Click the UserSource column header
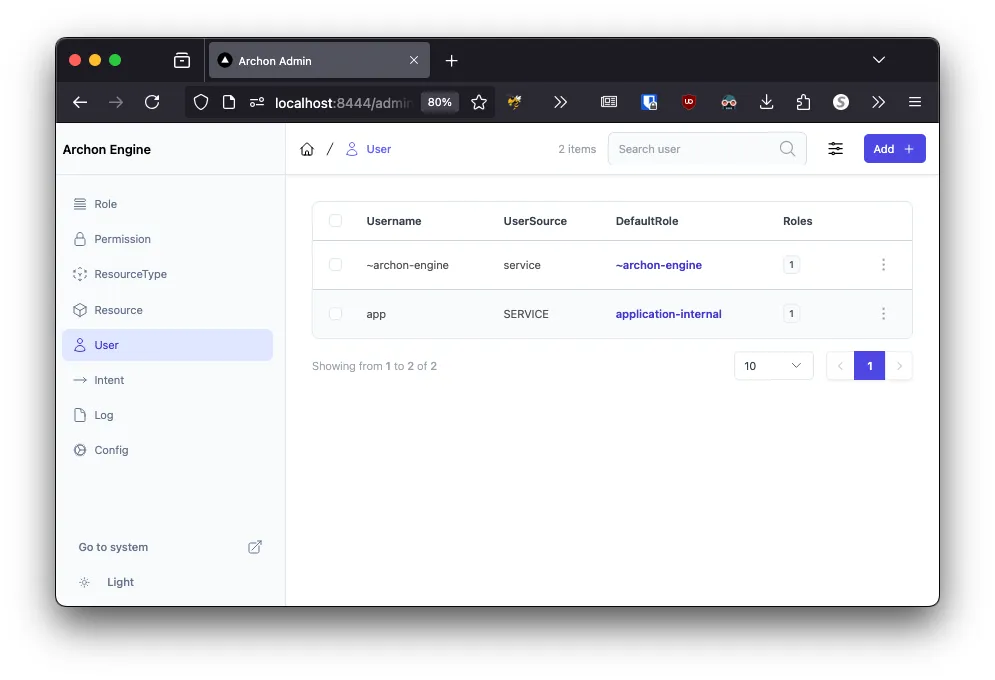The width and height of the screenshot is (995, 680). point(535,221)
